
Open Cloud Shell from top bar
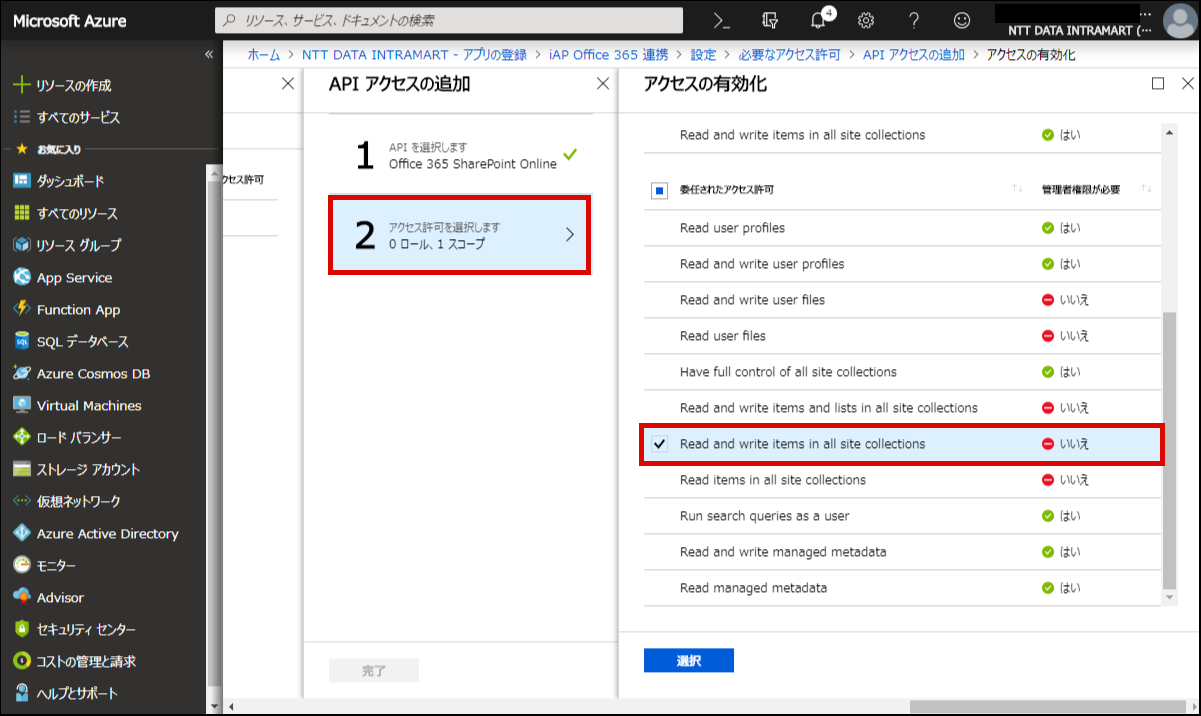[x=721, y=20]
